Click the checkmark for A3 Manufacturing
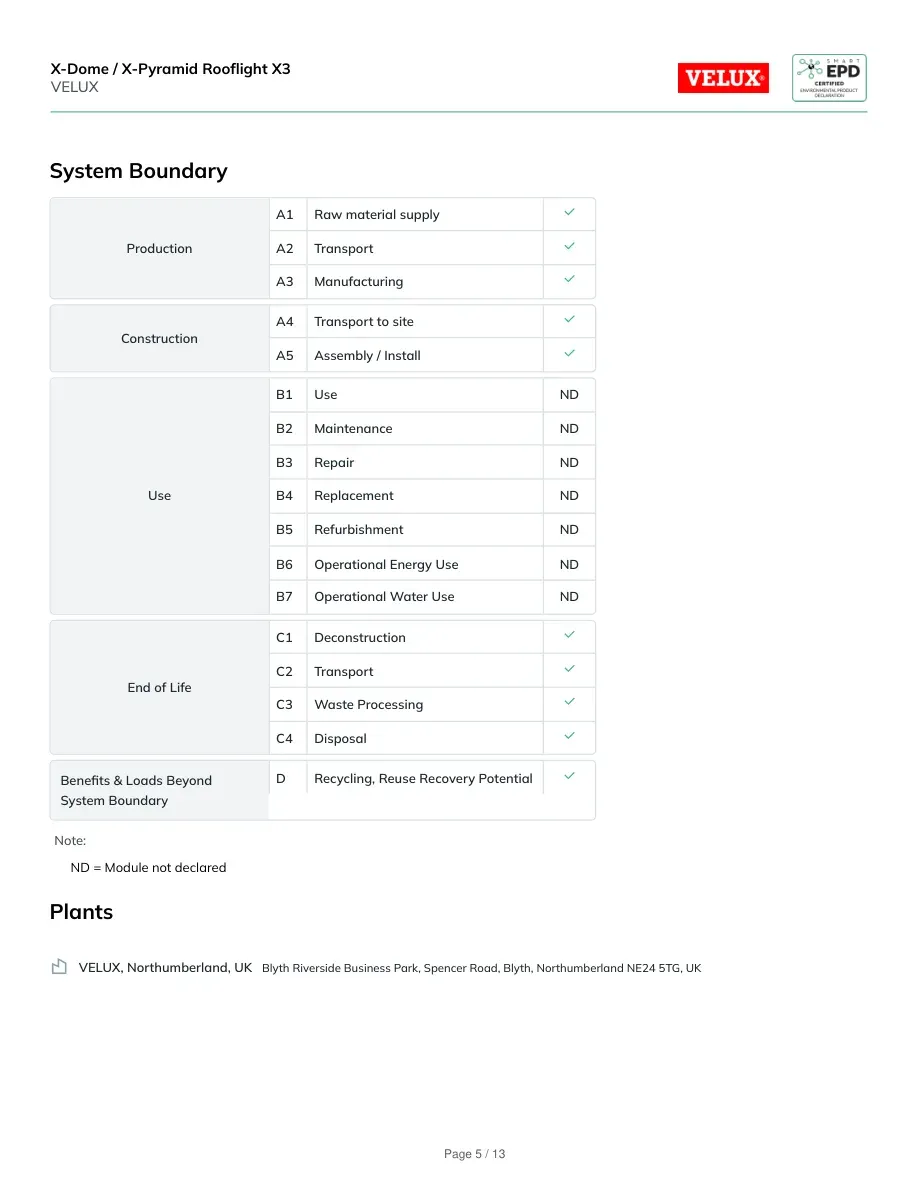918x1188 pixels. point(569,279)
